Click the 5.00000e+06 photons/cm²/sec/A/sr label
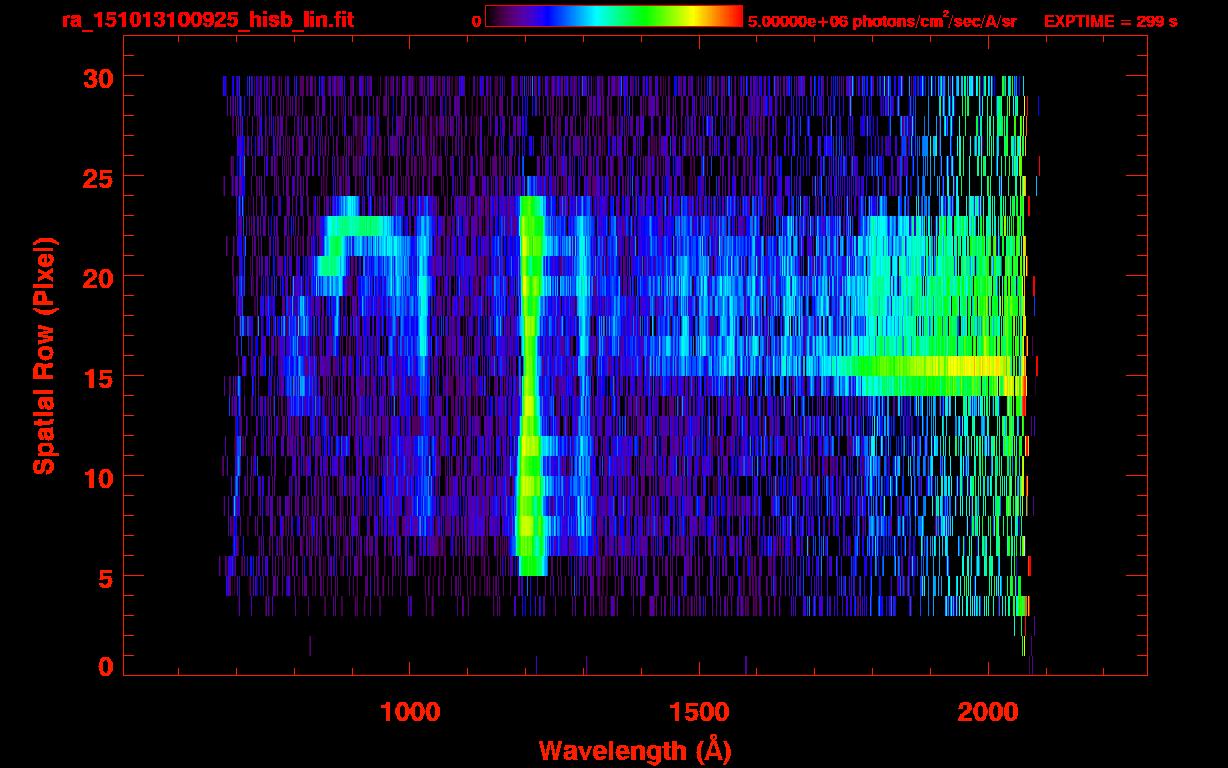Image resolution: width=1228 pixels, height=768 pixels. click(x=882, y=20)
